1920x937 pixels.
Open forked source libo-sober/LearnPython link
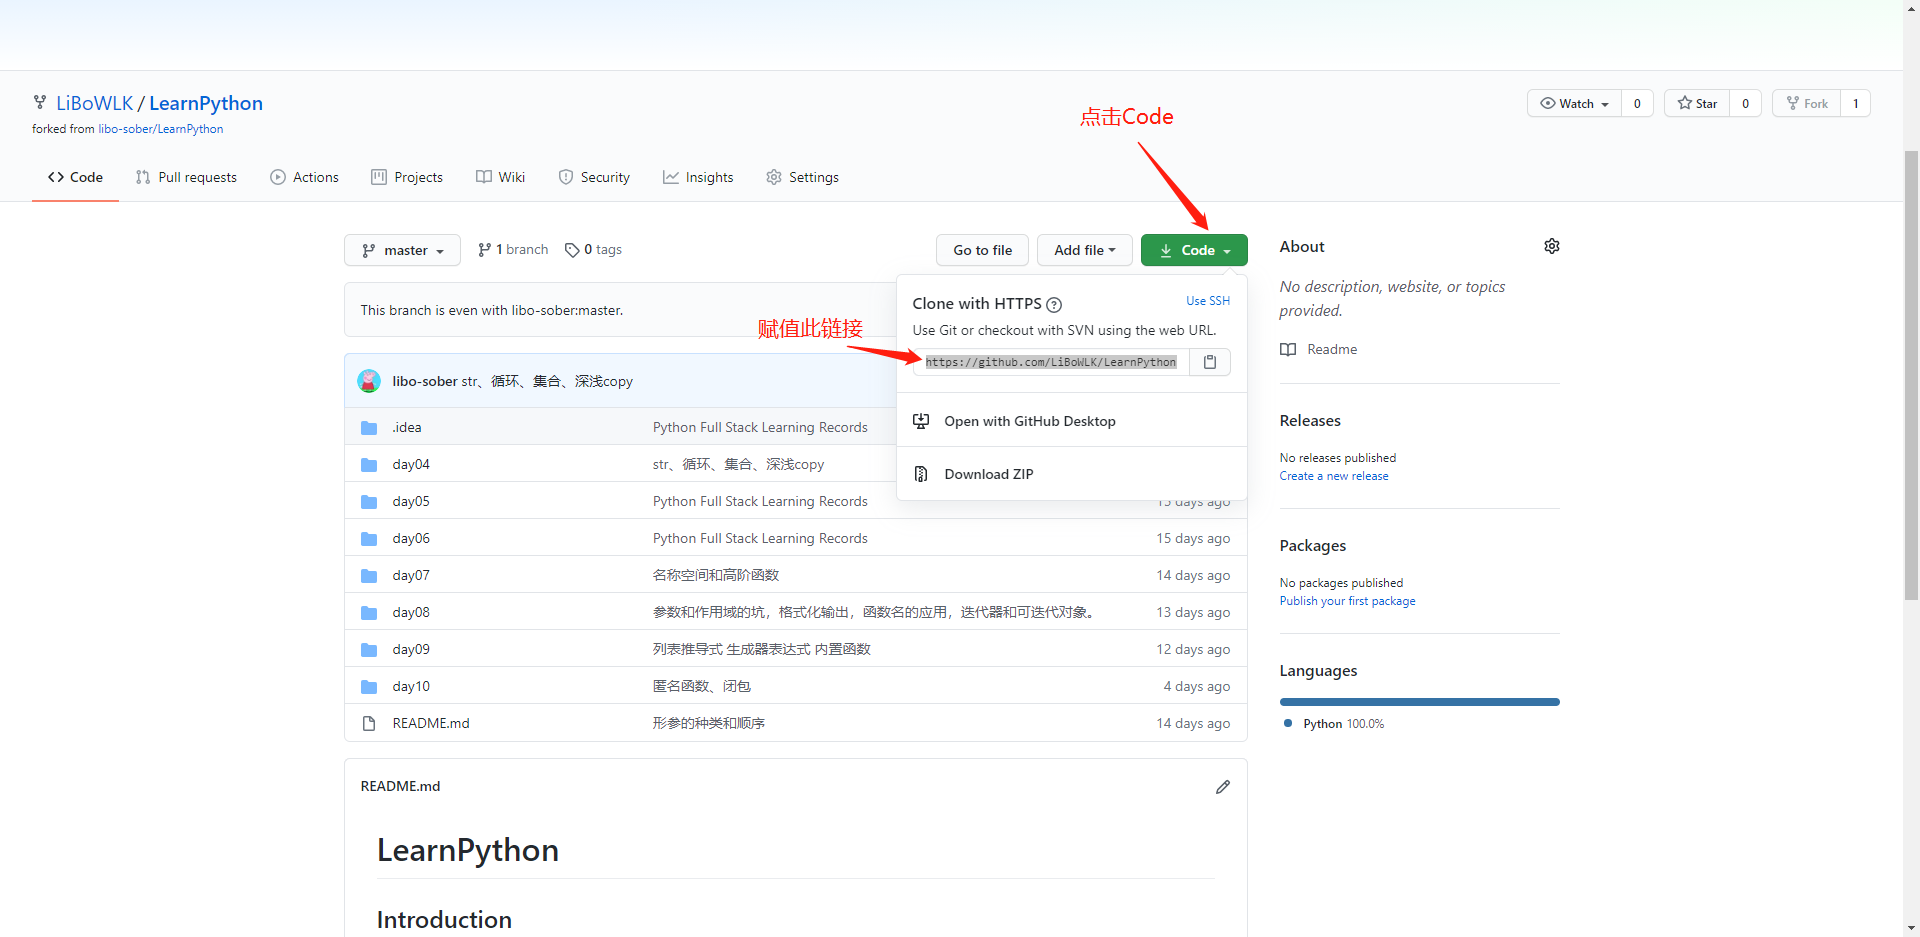(161, 129)
